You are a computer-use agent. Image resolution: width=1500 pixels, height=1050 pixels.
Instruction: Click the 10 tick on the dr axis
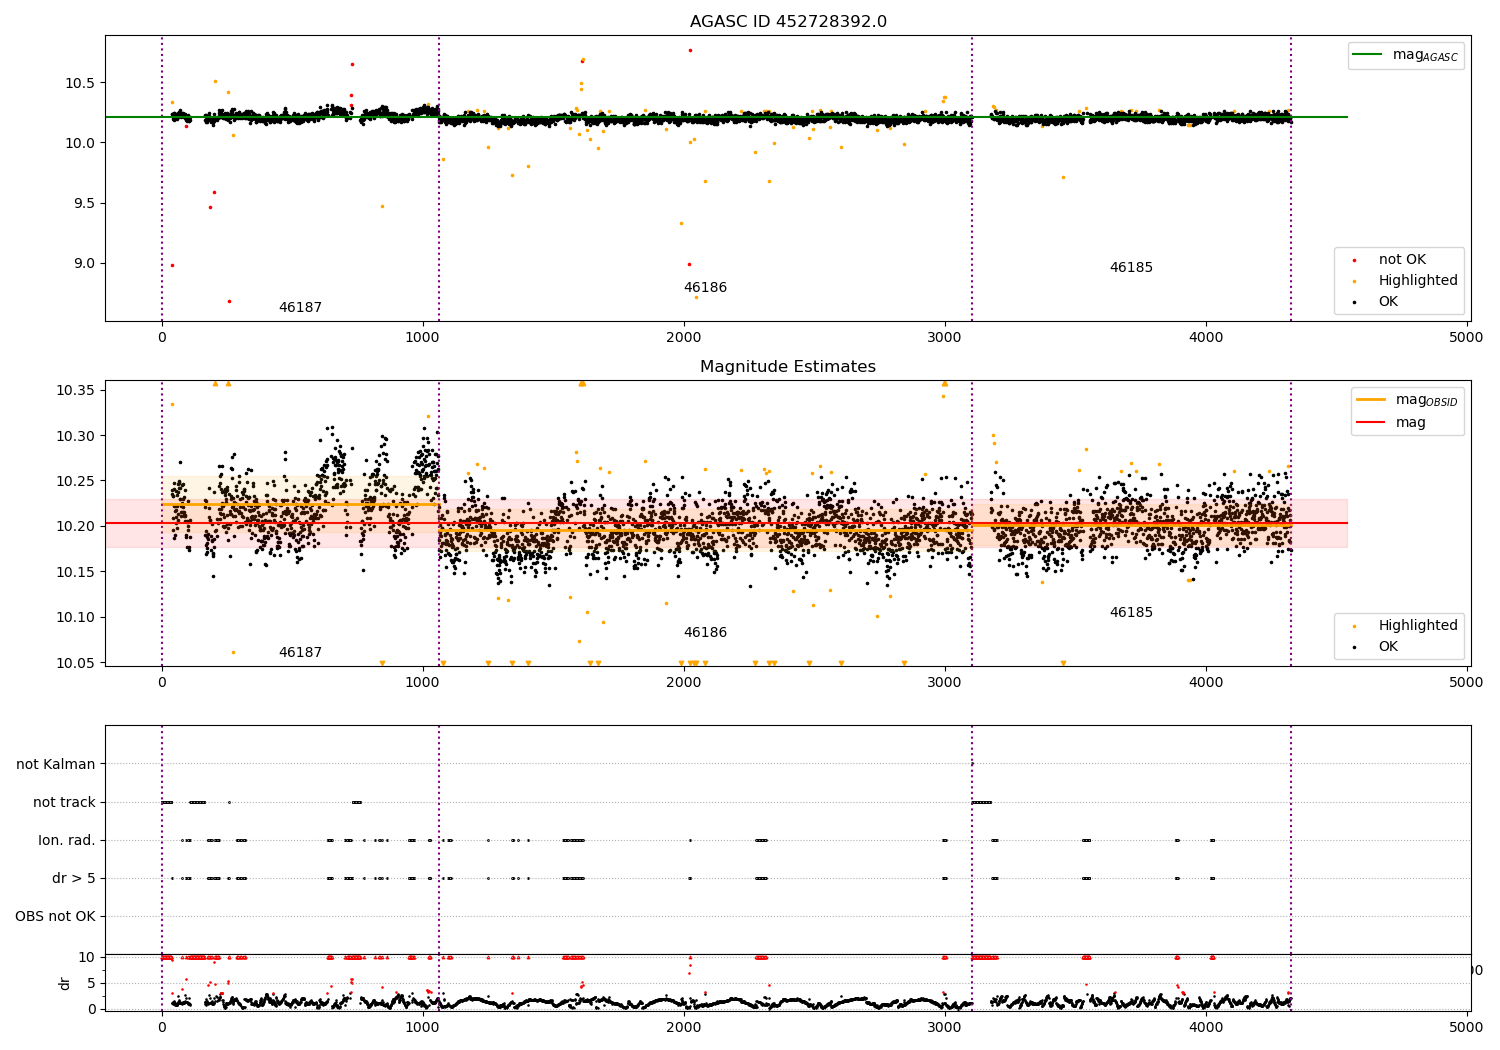[86, 957]
